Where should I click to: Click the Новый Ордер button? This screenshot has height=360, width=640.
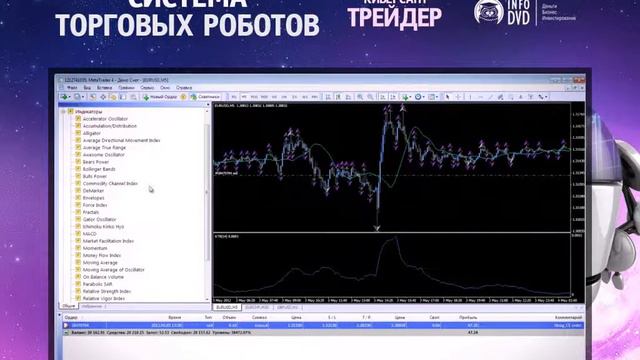(160, 97)
